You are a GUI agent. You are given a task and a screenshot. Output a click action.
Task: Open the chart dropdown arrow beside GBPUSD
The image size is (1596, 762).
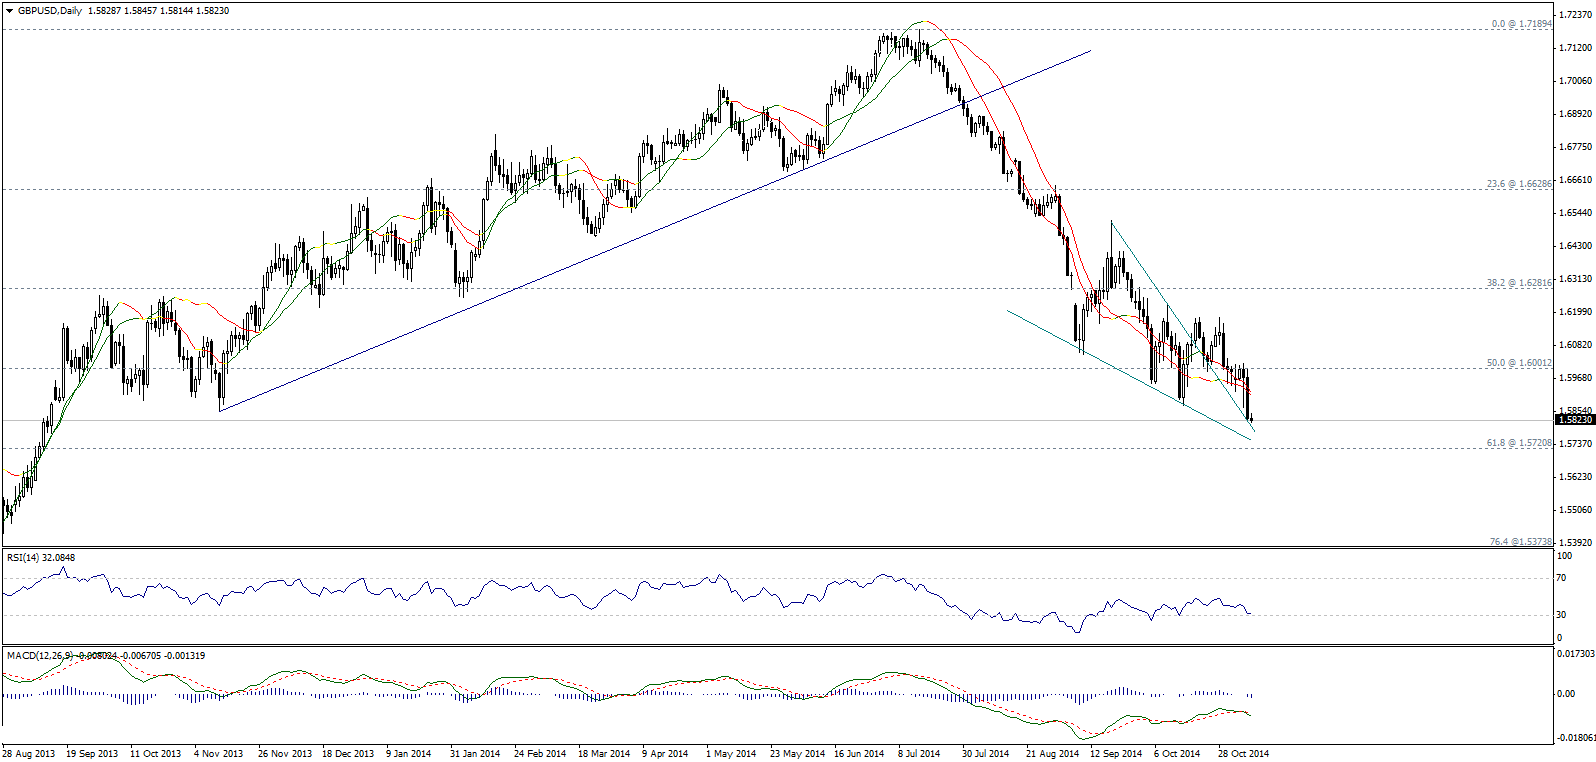[9, 11]
